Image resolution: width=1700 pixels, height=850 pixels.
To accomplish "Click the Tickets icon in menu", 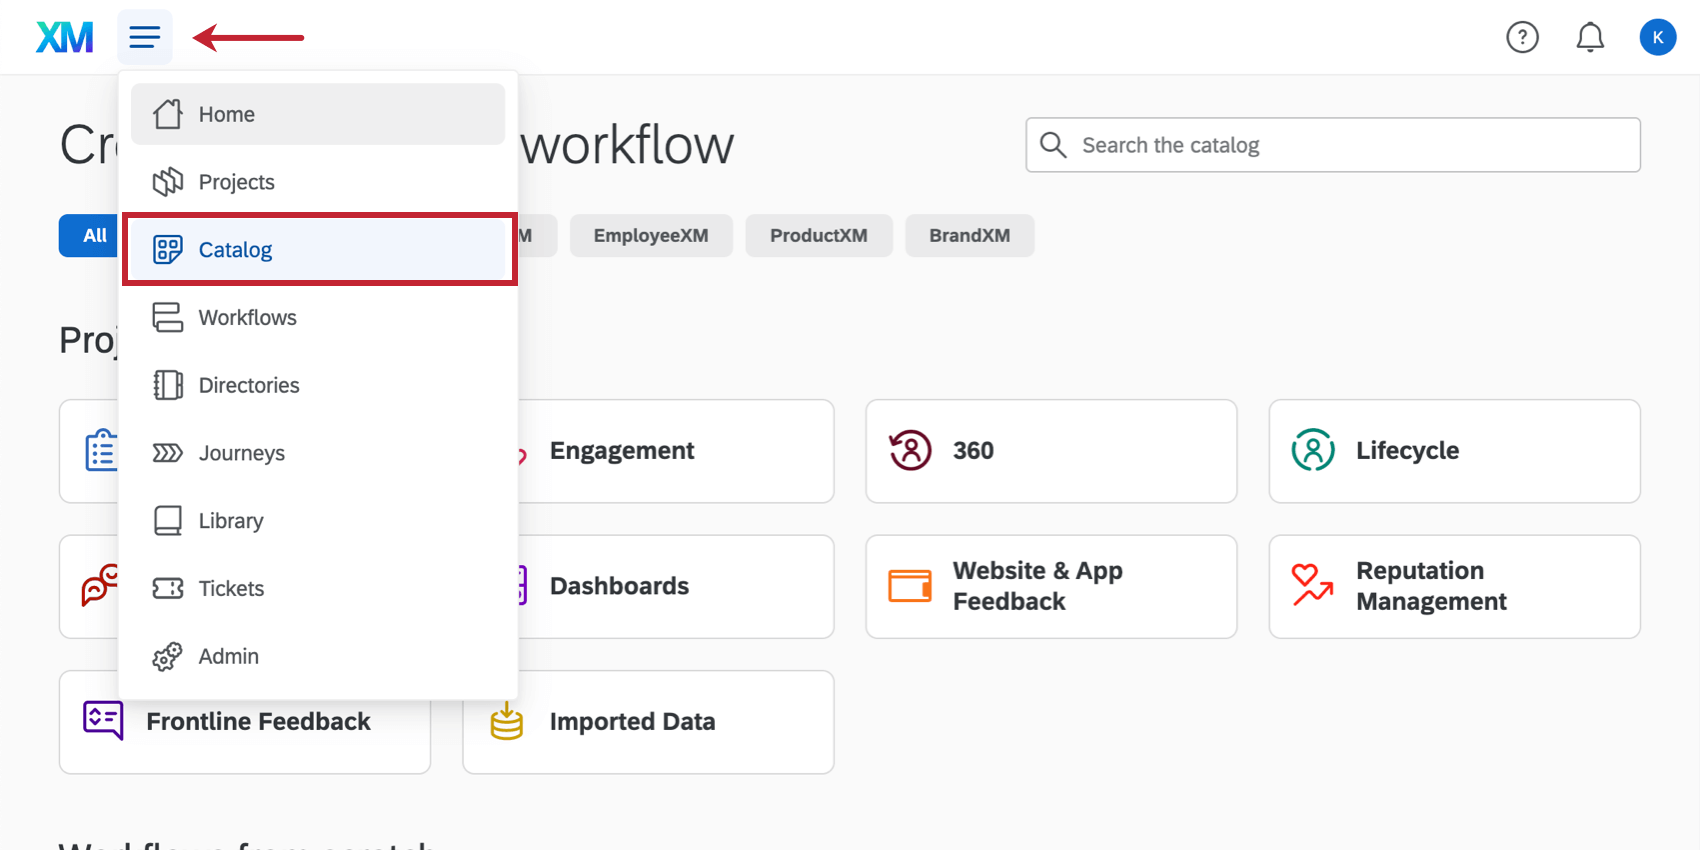I will point(167,588).
